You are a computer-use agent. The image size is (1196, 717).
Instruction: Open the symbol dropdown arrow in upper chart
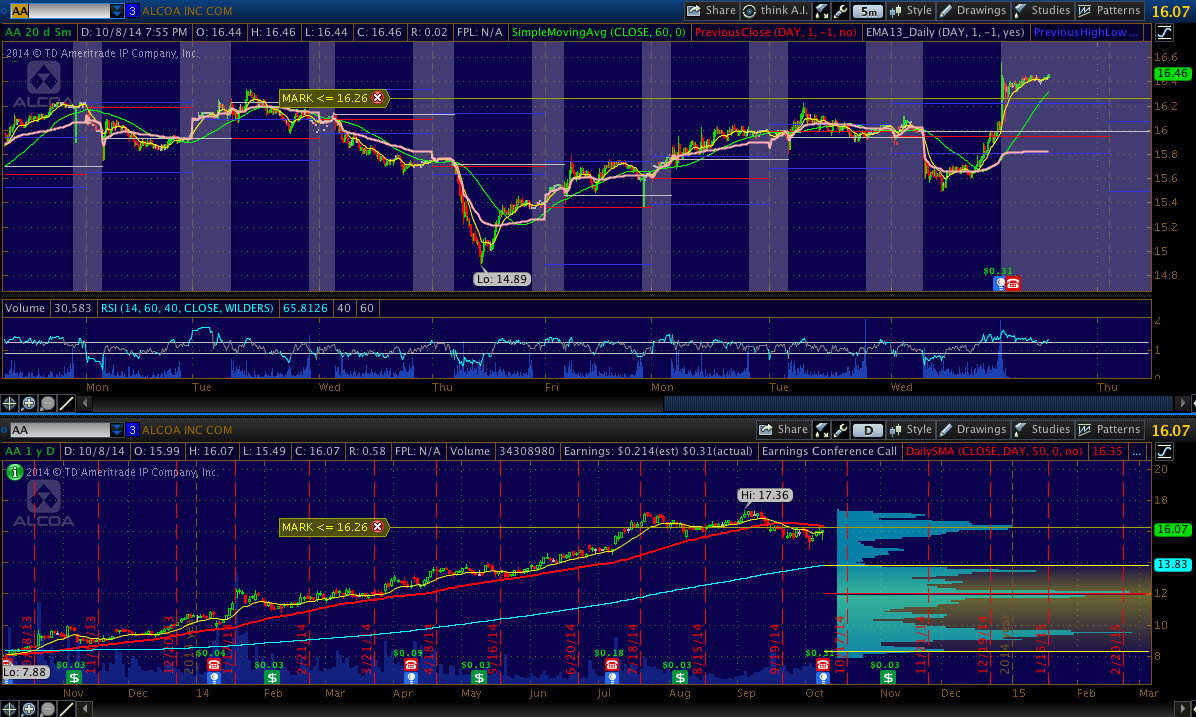pyautogui.click(x=118, y=11)
